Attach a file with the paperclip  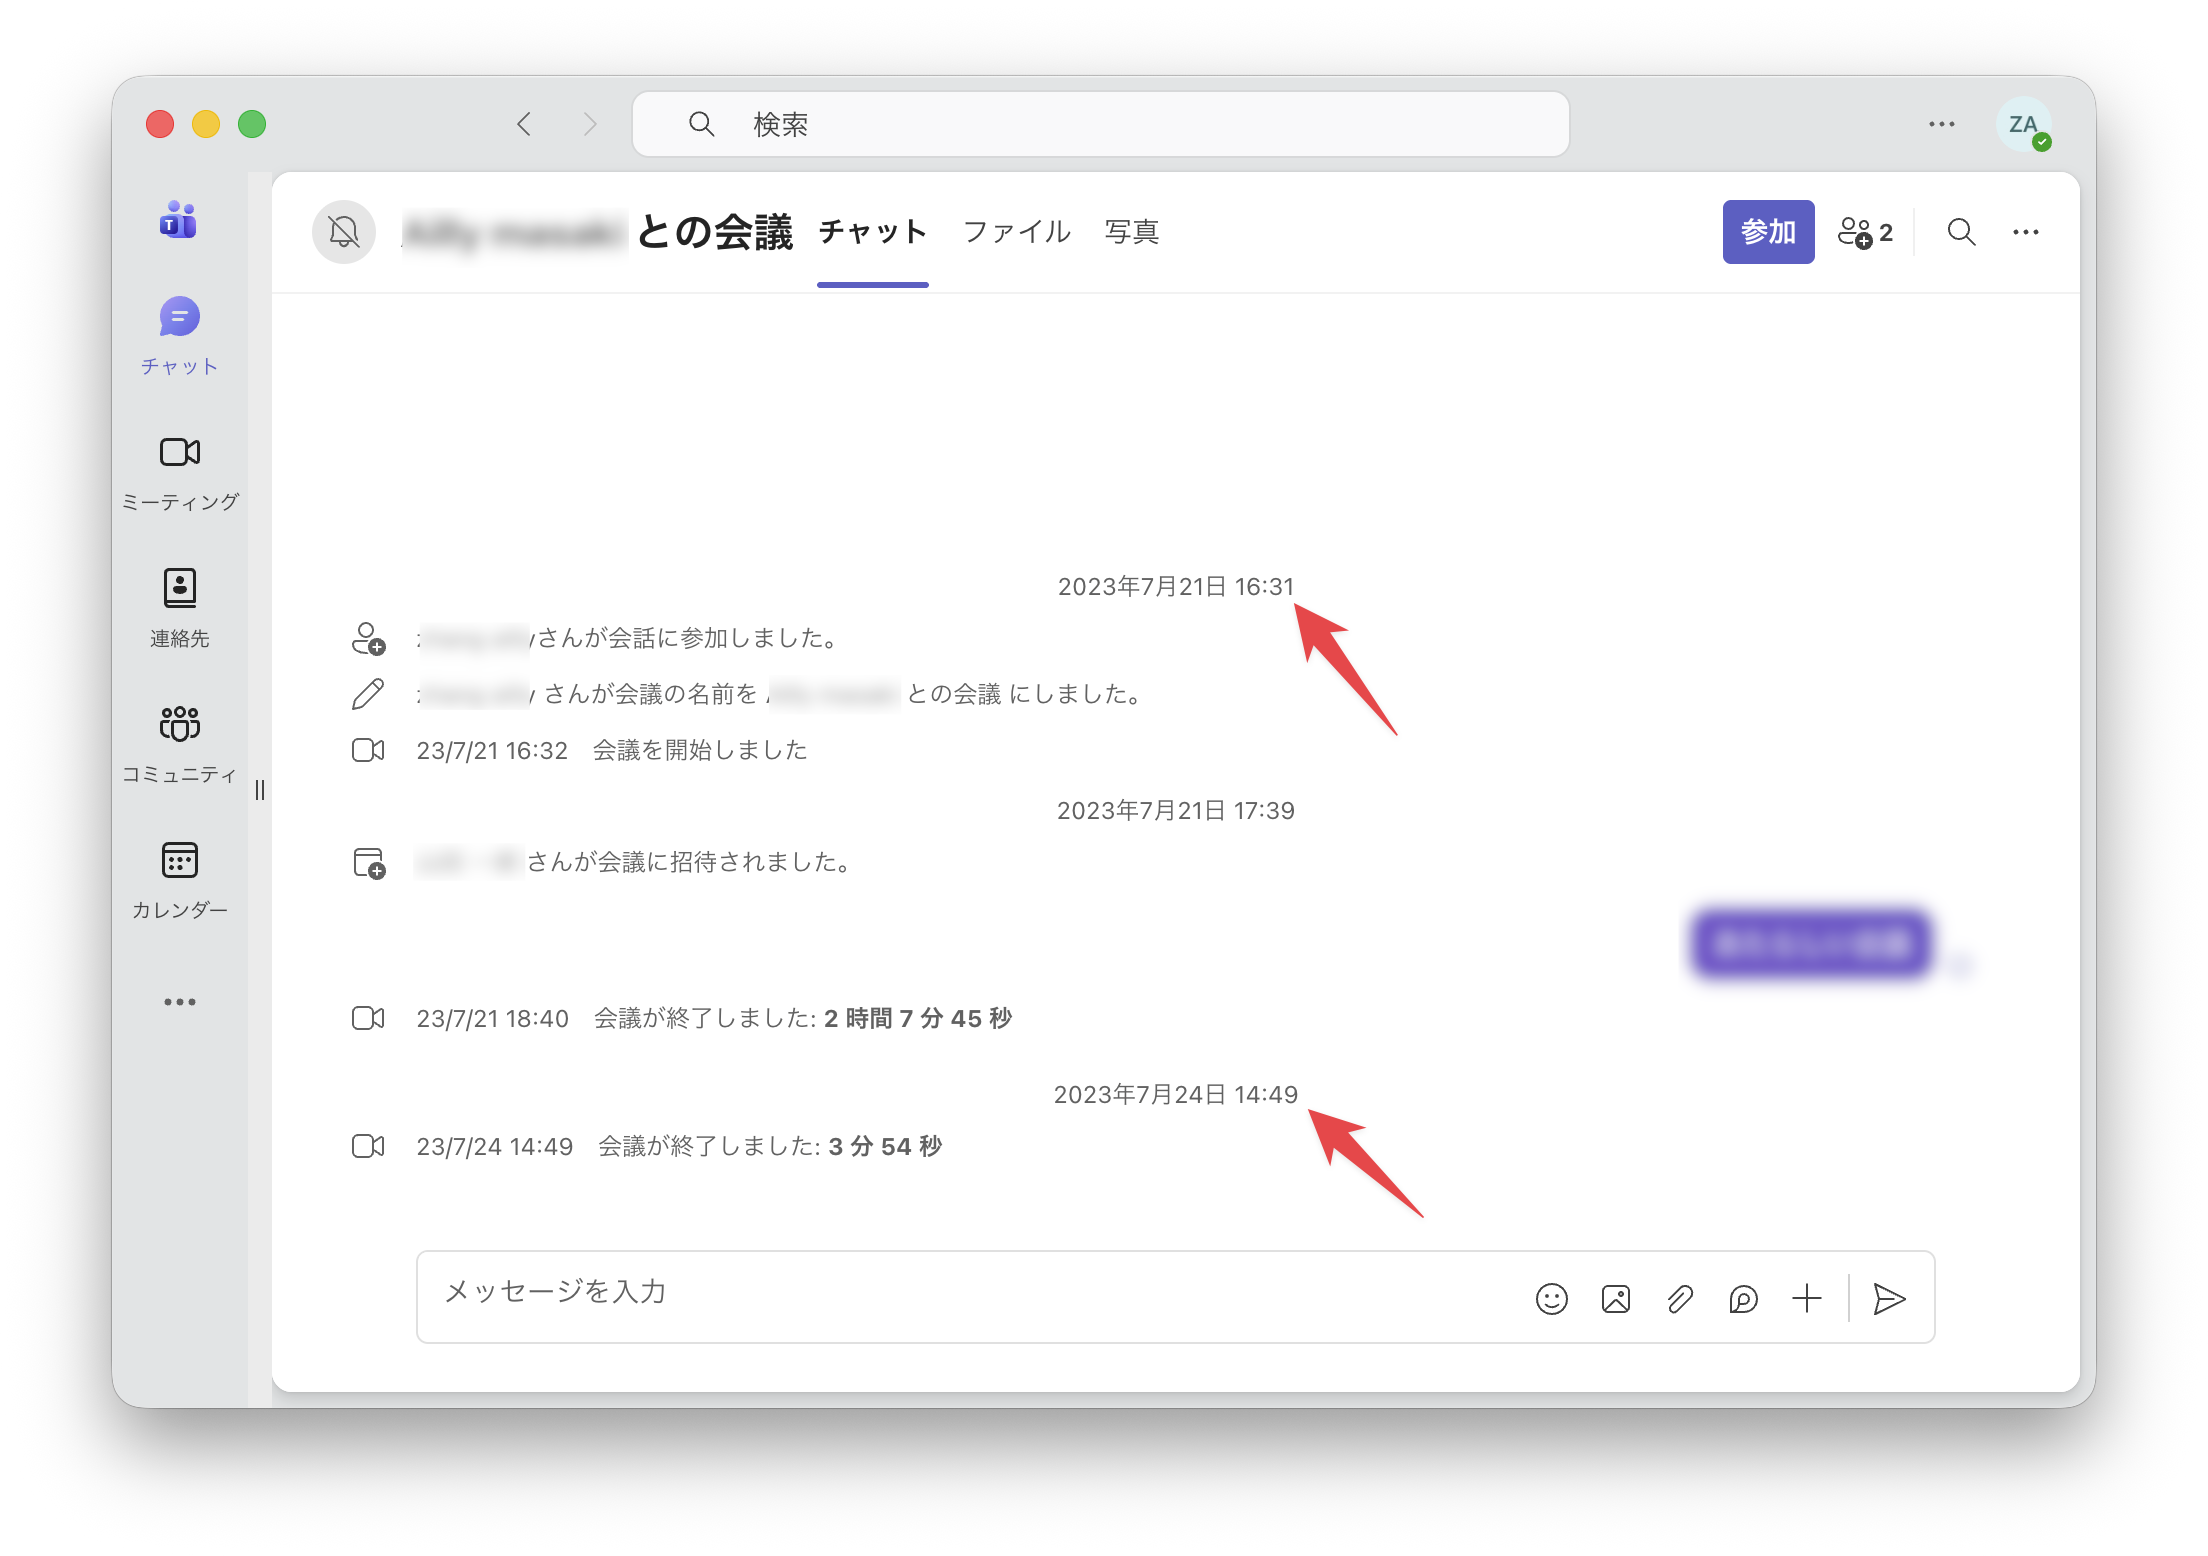coord(1680,1299)
